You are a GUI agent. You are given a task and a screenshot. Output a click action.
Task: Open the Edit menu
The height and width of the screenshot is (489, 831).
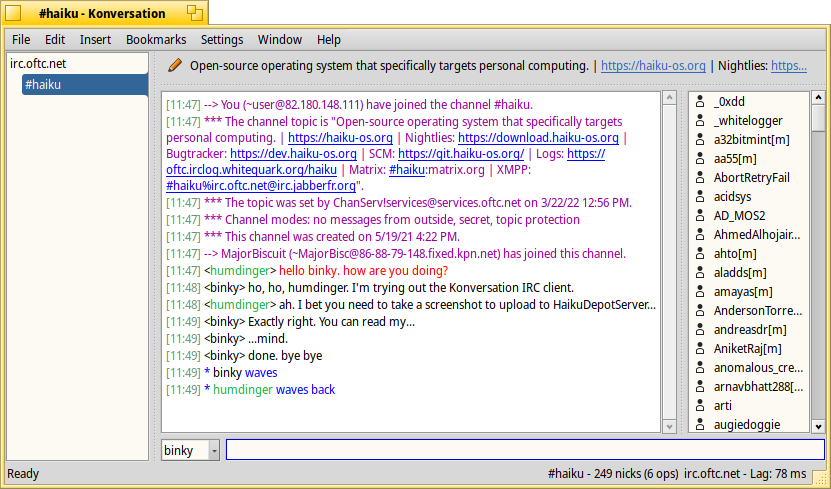[55, 40]
